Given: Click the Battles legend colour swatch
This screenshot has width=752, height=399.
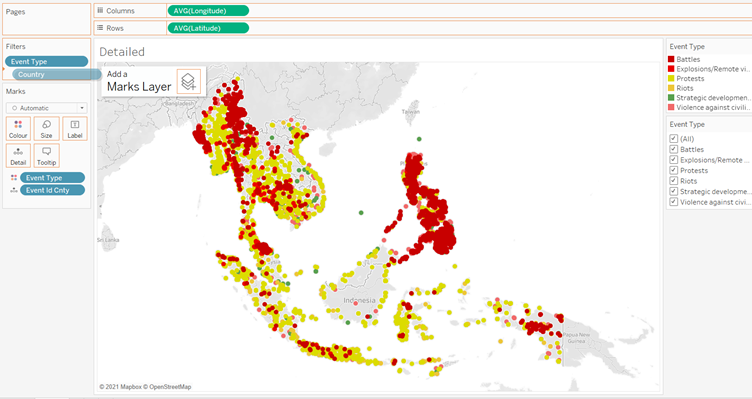Looking at the screenshot, I should tap(671, 59).
